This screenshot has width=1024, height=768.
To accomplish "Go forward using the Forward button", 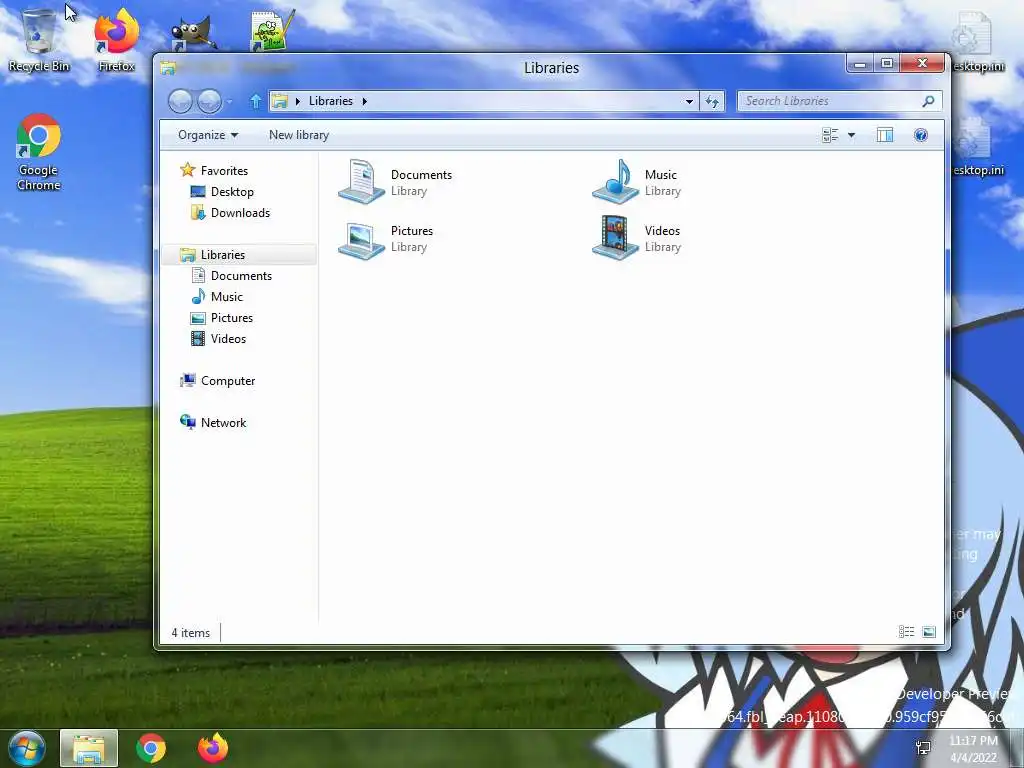I will (209, 101).
